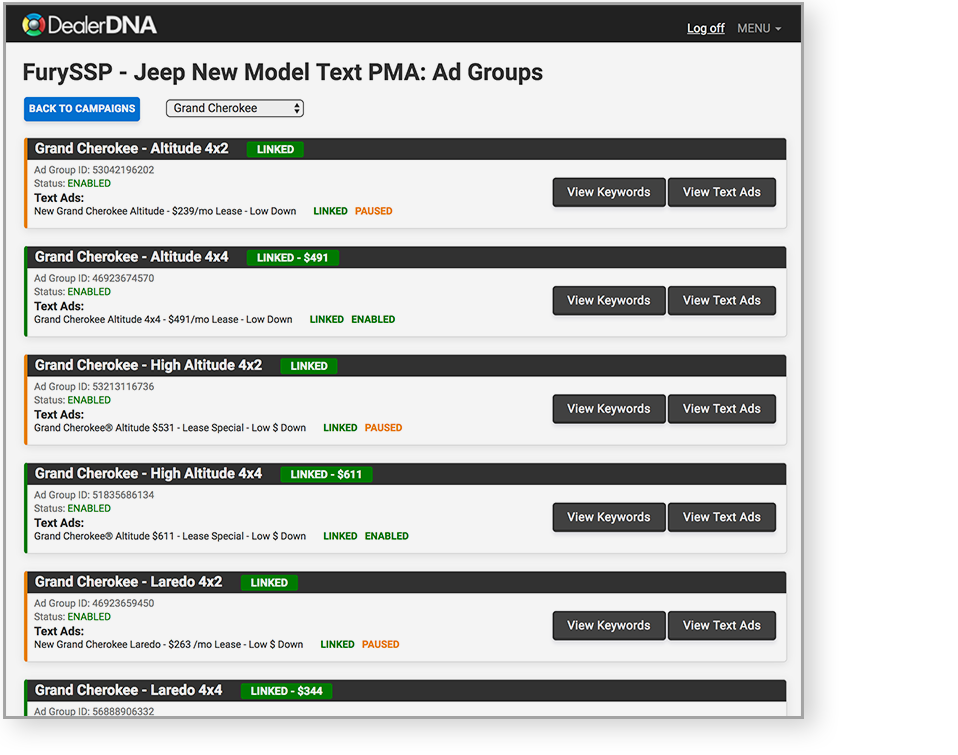
Task: Click Ad Group ID: 53042196202
Action: pos(94,170)
